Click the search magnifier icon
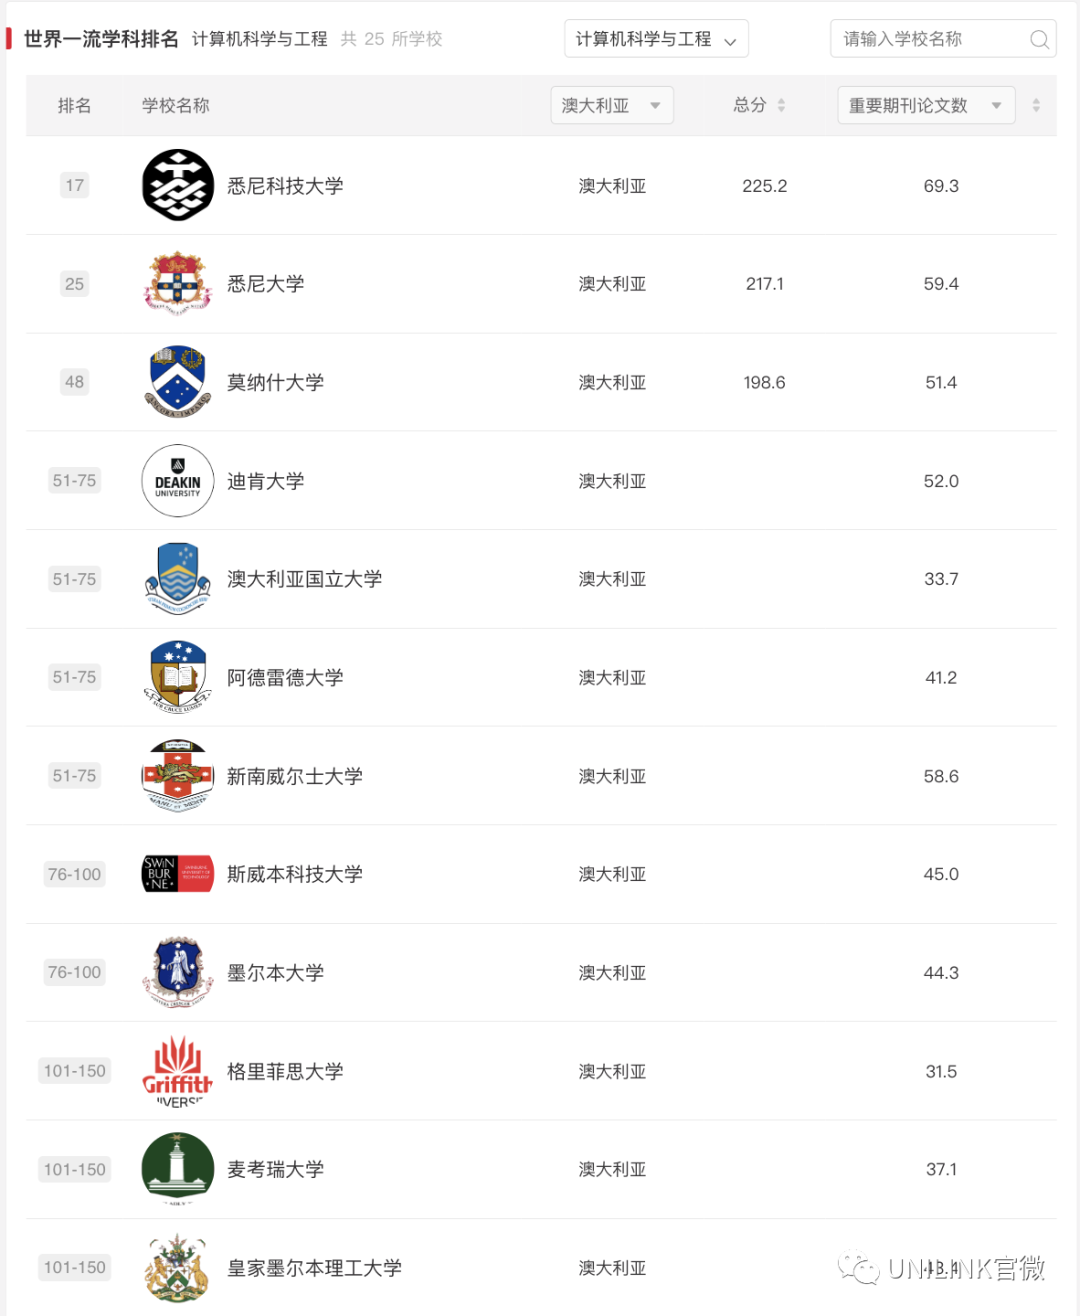The image size is (1080, 1316). 1039,39
